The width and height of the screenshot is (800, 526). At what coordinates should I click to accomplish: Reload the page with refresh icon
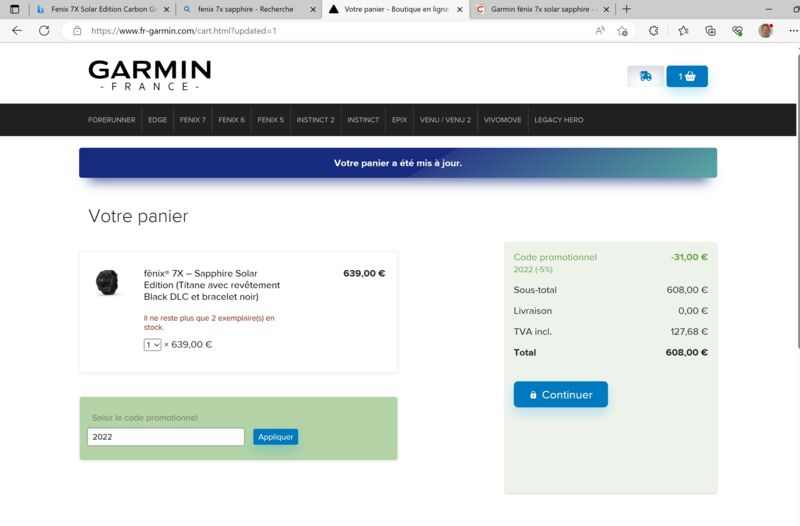tap(44, 31)
